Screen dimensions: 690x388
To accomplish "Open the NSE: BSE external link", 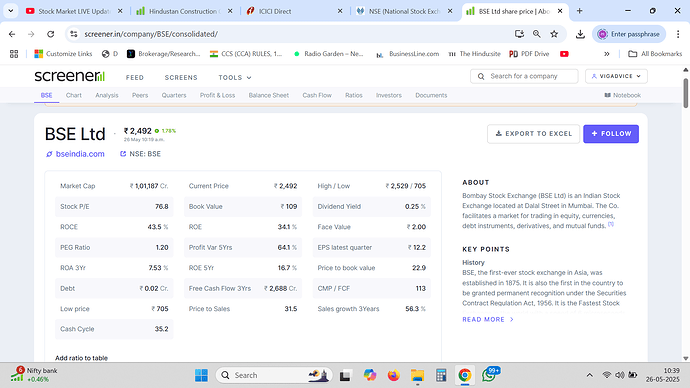I will tap(140, 154).
